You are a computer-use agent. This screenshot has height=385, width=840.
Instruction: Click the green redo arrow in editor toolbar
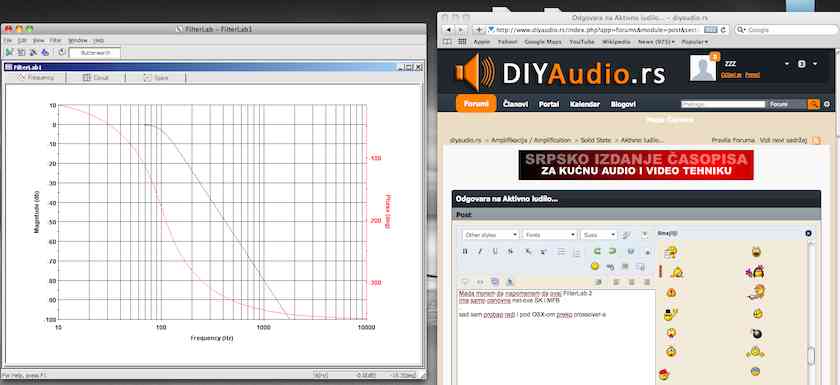click(612, 251)
